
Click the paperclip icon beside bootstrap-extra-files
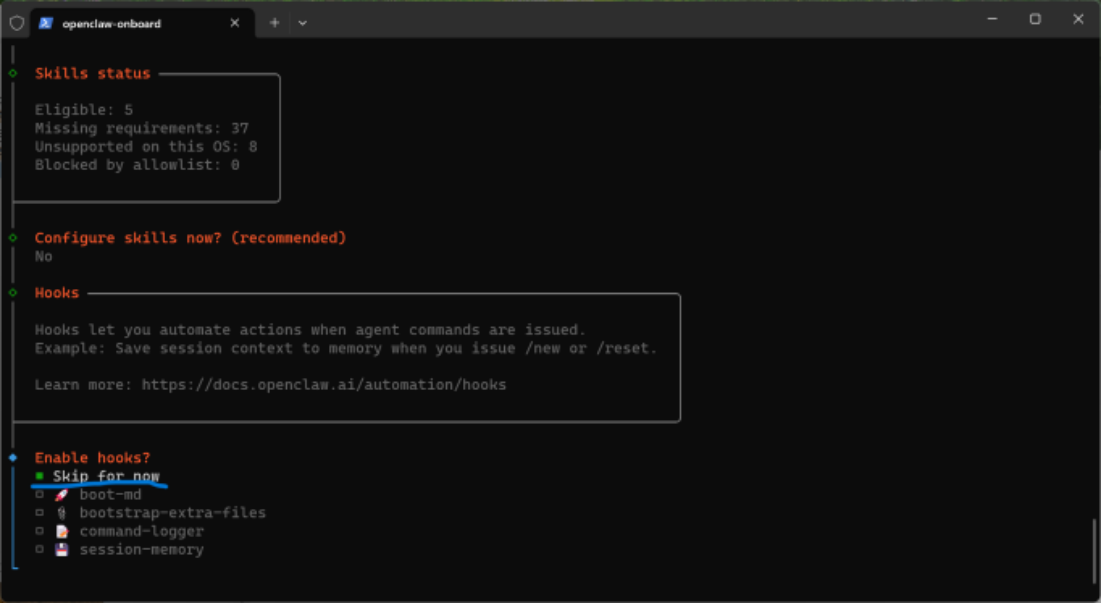coord(62,513)
